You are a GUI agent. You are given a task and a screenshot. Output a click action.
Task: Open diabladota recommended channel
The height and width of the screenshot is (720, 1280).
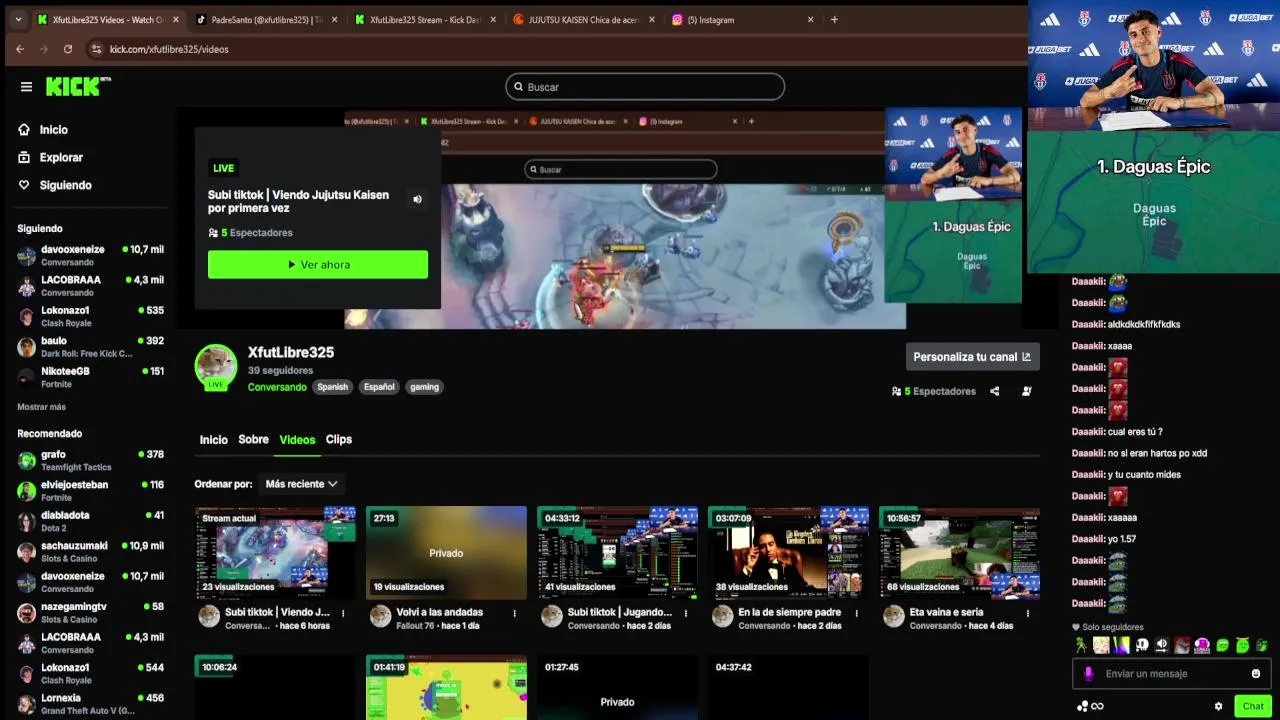[x=90, y=521]
